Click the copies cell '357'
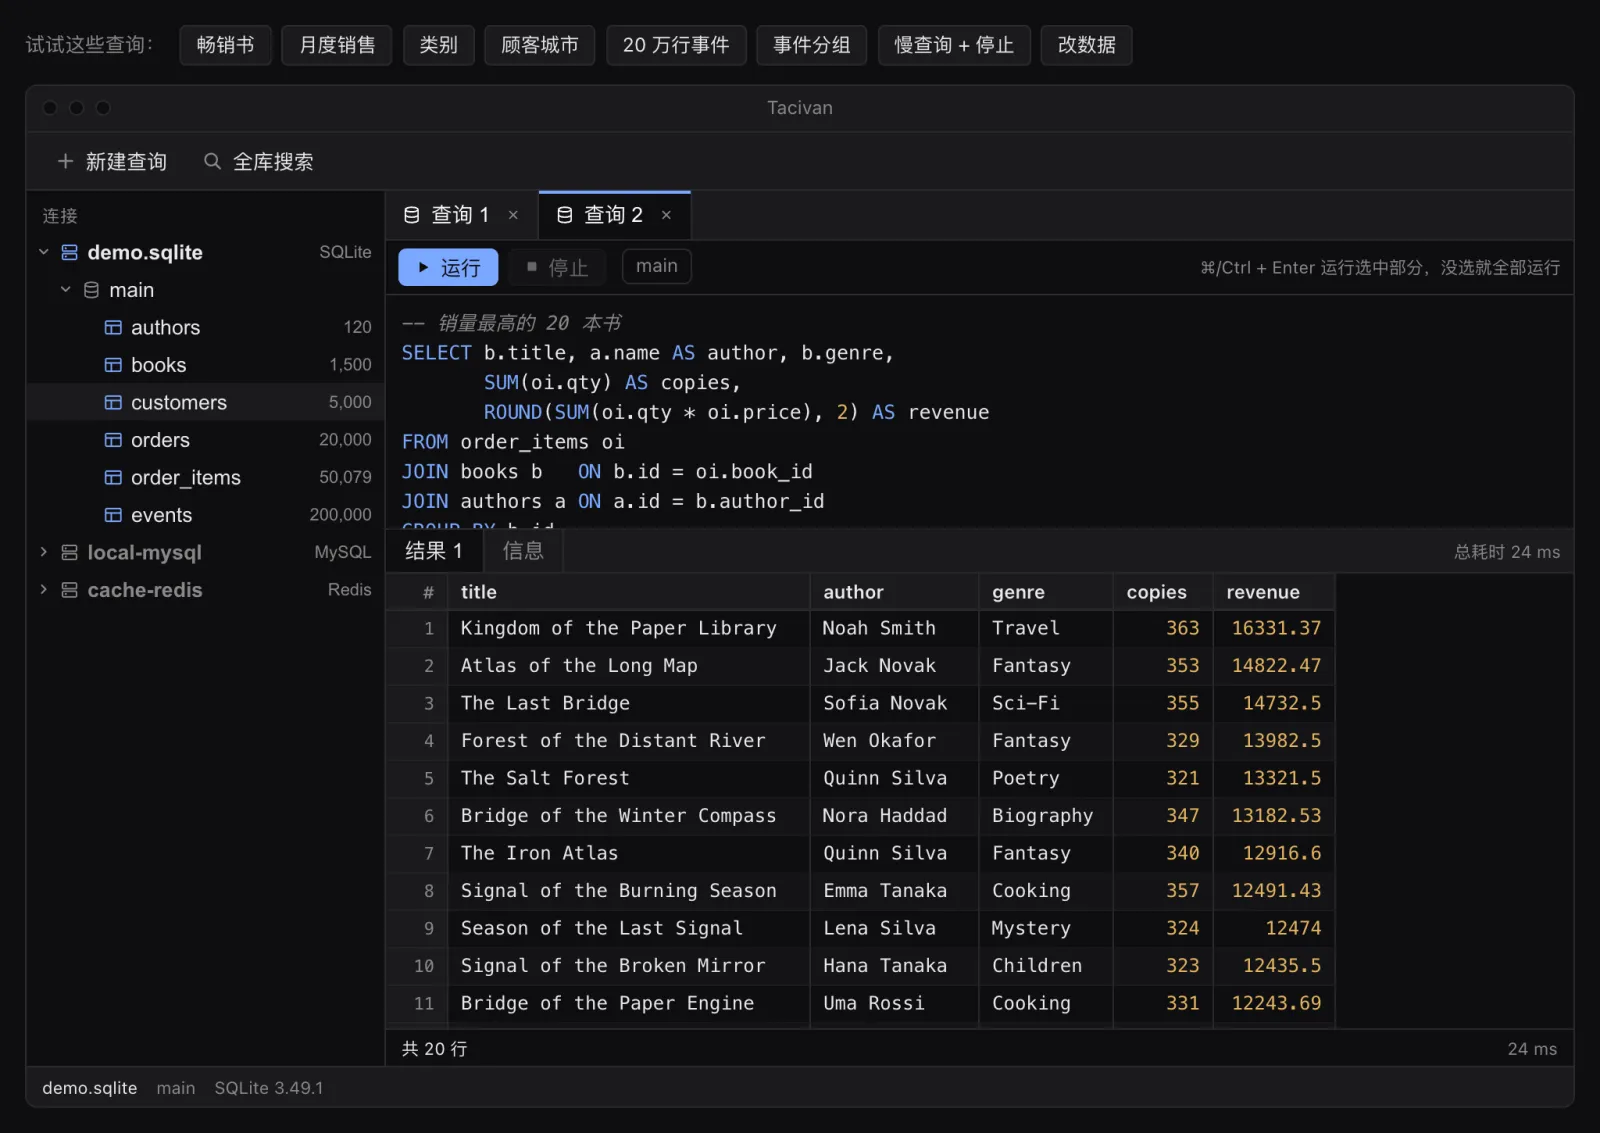Viewport: 1600px width, 1133px height. click(1163, 891)
